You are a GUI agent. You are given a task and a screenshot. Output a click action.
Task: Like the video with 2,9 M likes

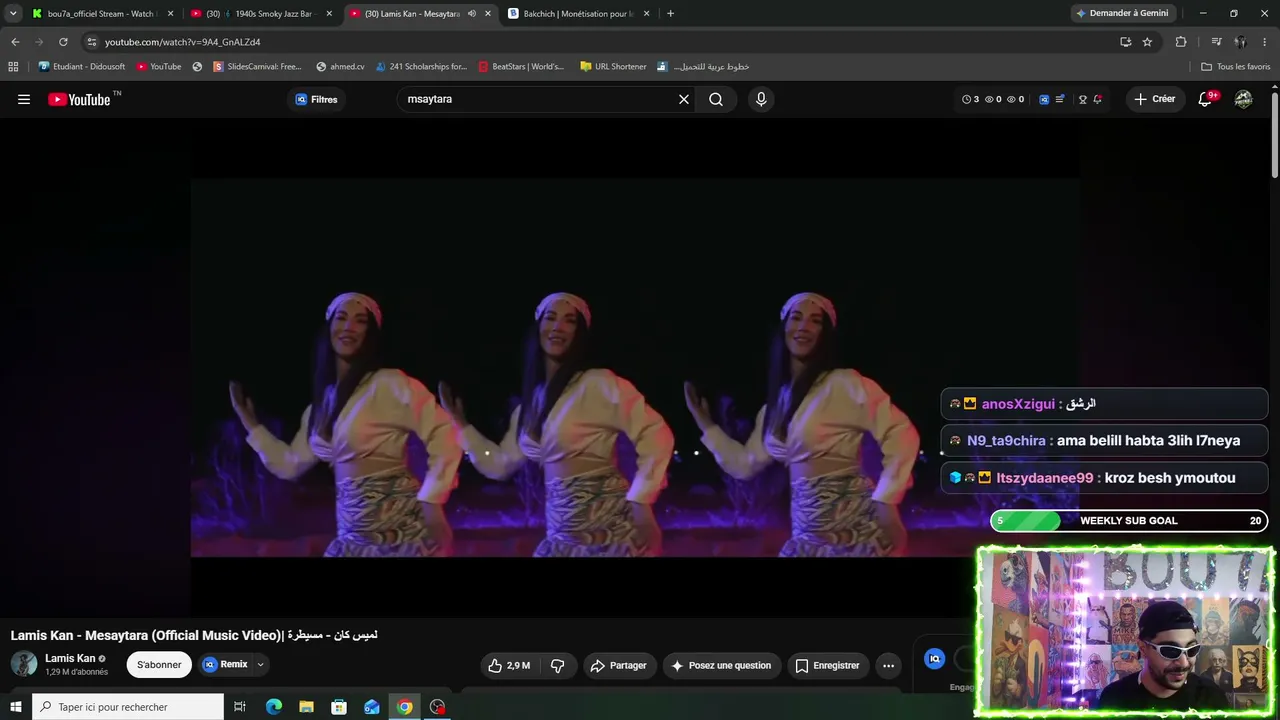[x=509, y=665]
